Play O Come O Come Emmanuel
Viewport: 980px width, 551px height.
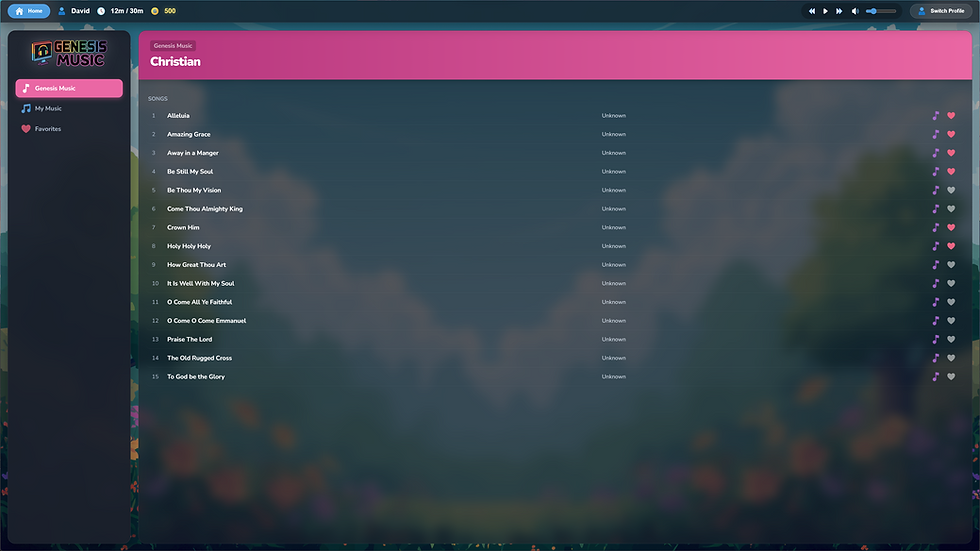coord(206,320)
